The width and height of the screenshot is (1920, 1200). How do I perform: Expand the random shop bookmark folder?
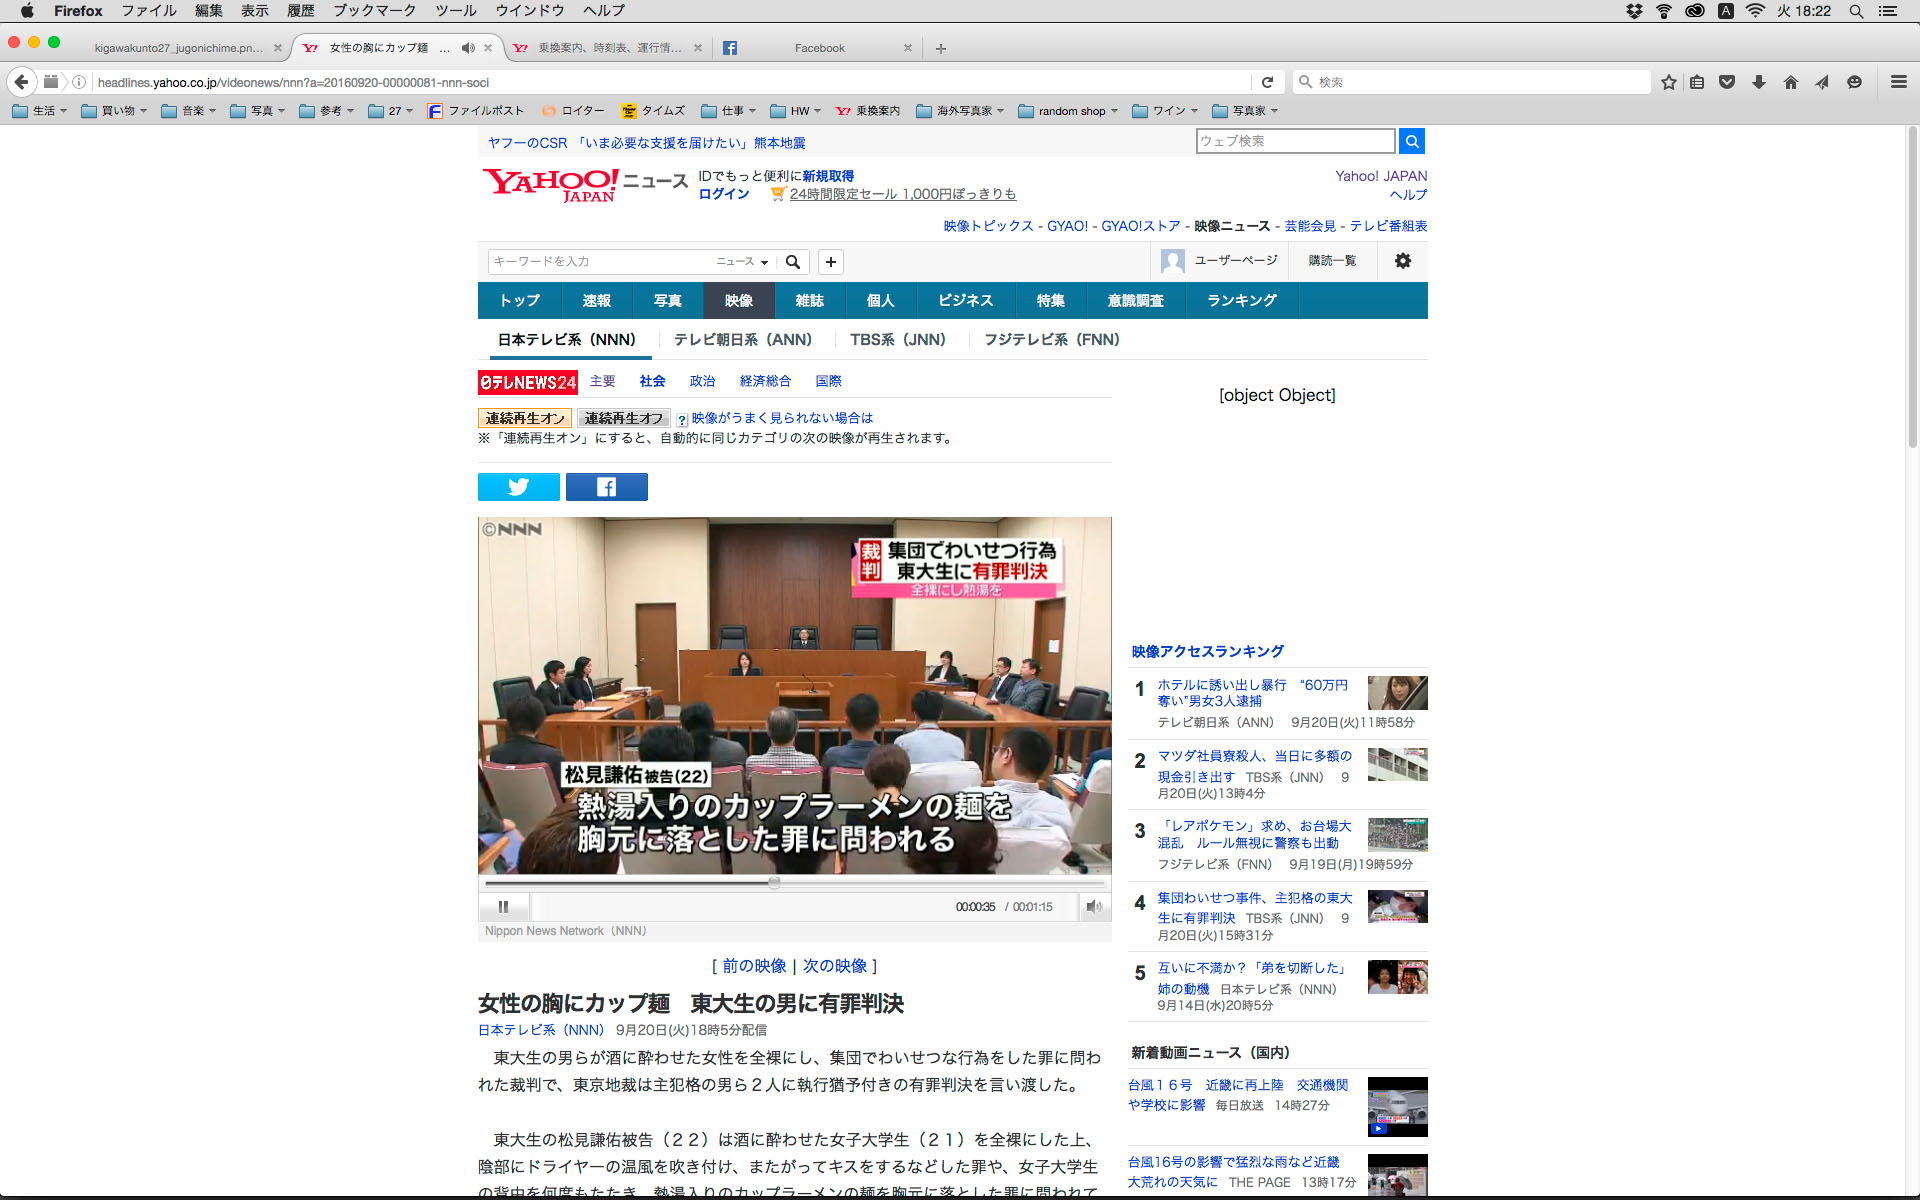[1068, 111]
